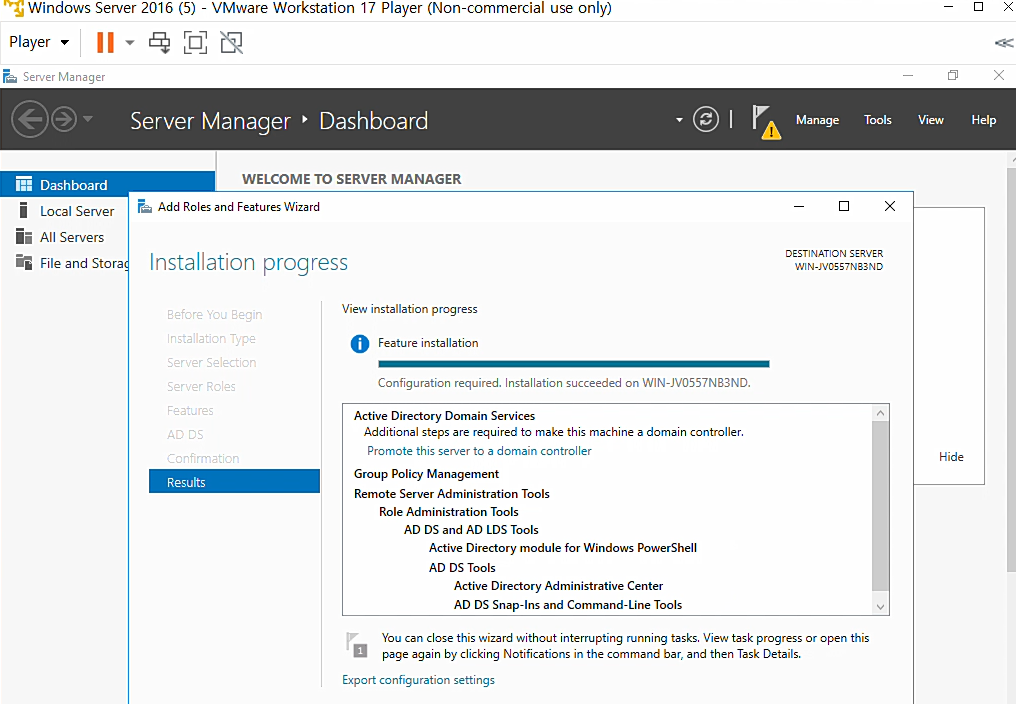Click the AD DS Tools entry
The width and height of the screenshot is (1016, 704).
(462, 568)
